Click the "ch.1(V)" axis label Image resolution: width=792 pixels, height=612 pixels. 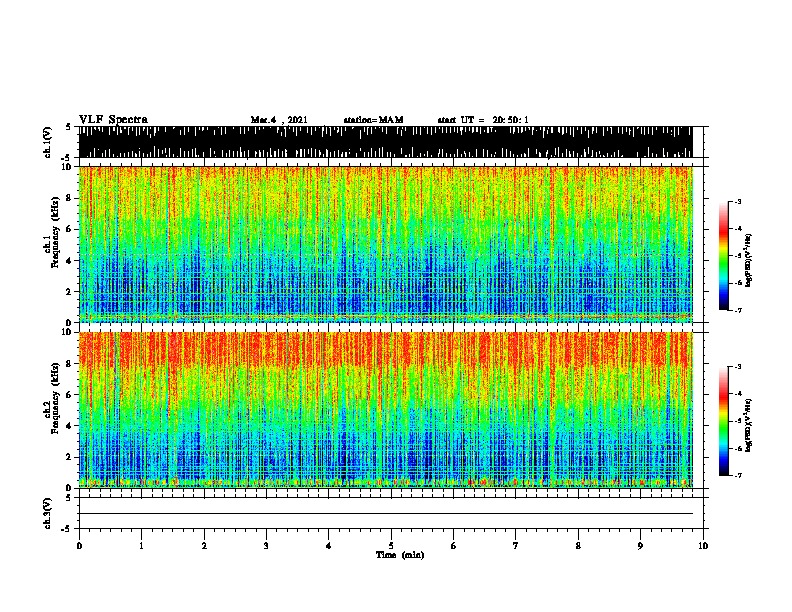point(47,142)
